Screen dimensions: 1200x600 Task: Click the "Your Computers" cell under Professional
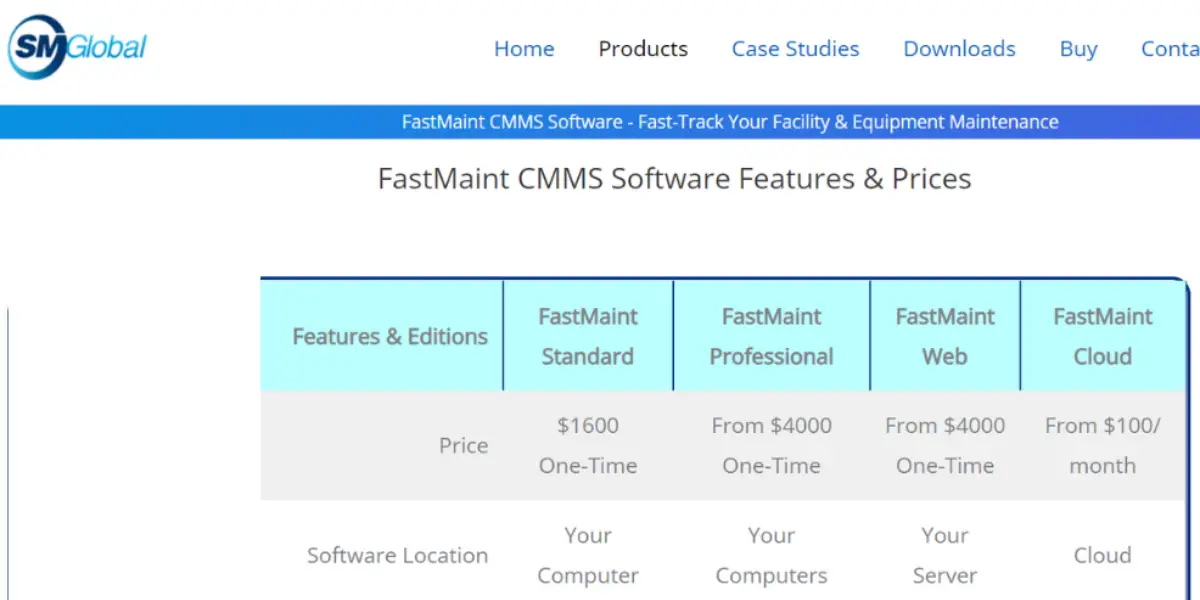(x=772, y=556)
